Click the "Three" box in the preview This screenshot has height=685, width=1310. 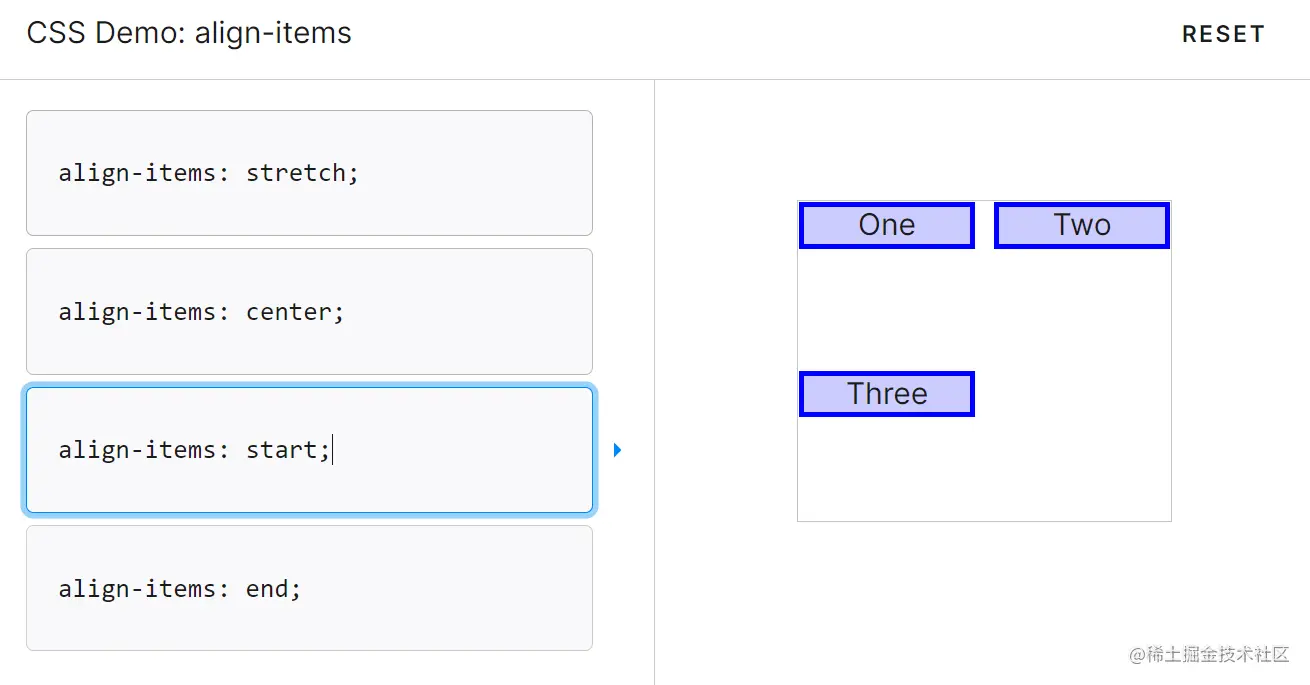(x=886, y=394)
